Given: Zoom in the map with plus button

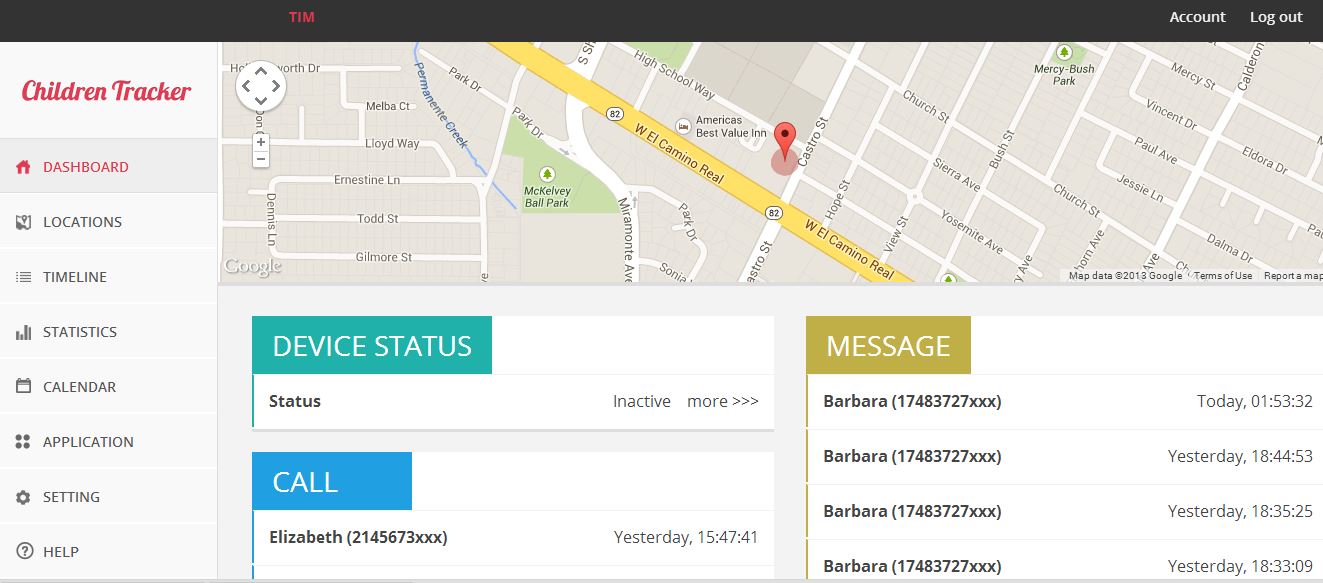Looking at the screenshot, I should (x=261, y=142).
